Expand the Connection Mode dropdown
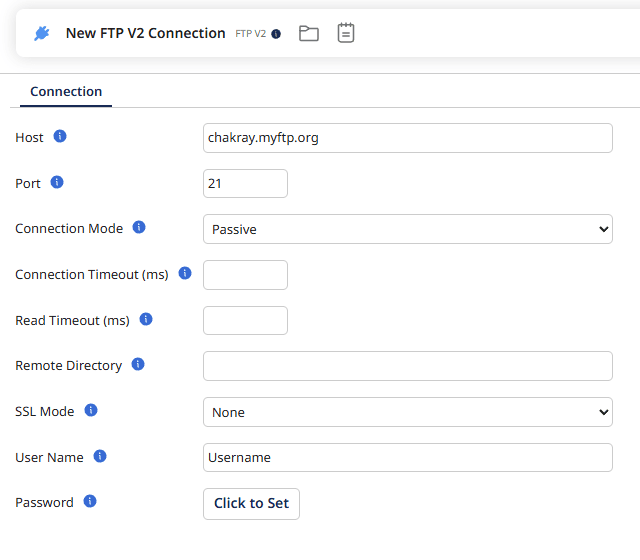Screen dimensions: 640x560 tap(407, 229)
